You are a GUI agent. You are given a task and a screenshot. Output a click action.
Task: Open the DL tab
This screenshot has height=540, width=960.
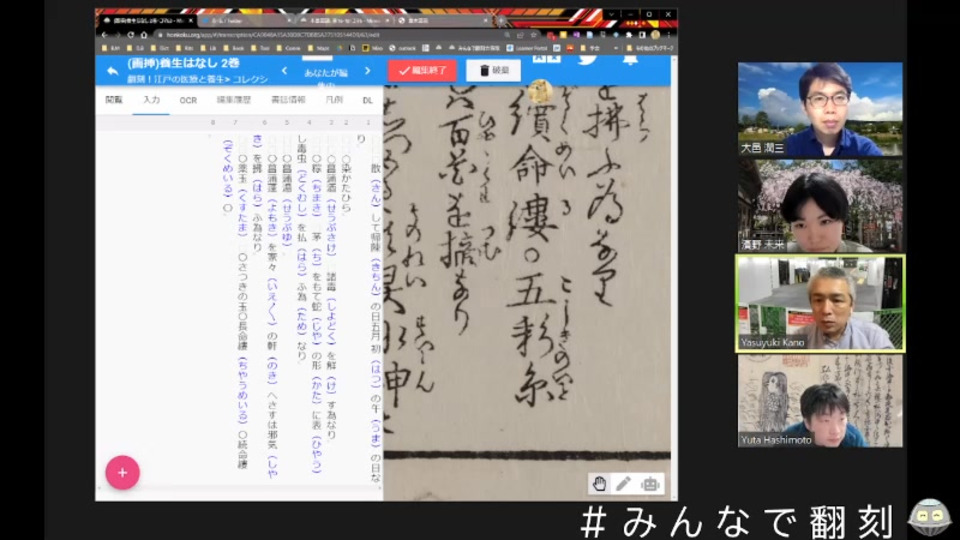tap(367, 100)
